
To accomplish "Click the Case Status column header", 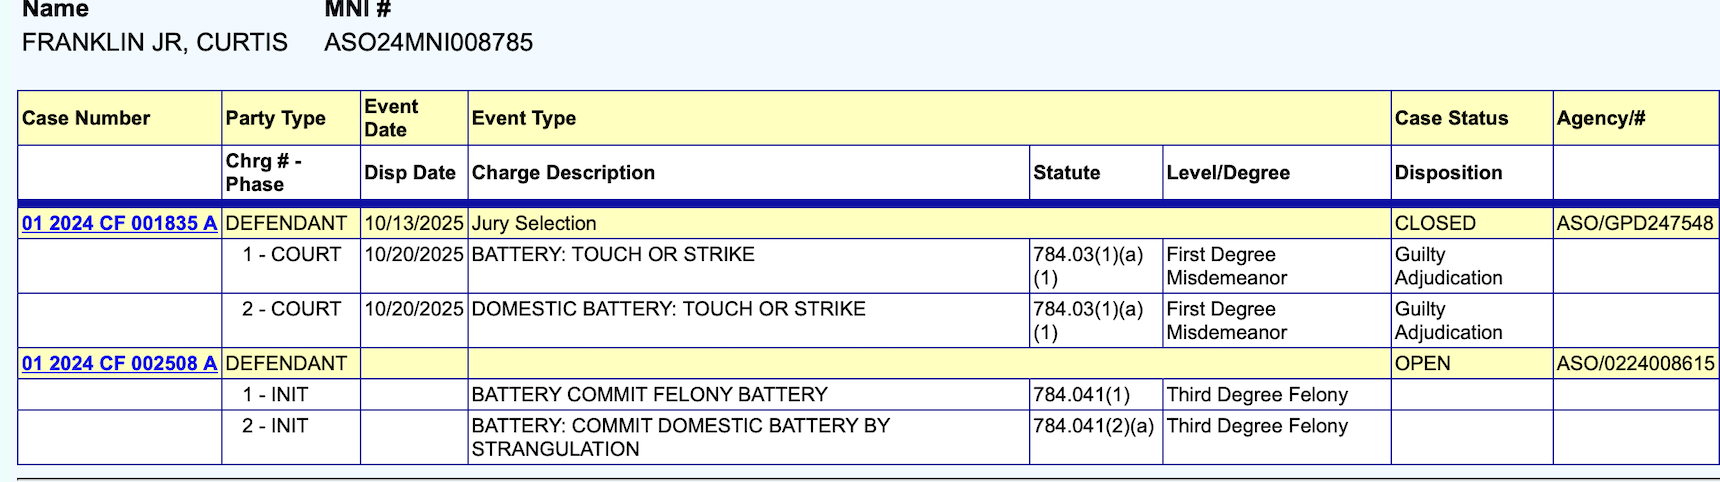I will pyautogui.click(x=1451, y=118).
